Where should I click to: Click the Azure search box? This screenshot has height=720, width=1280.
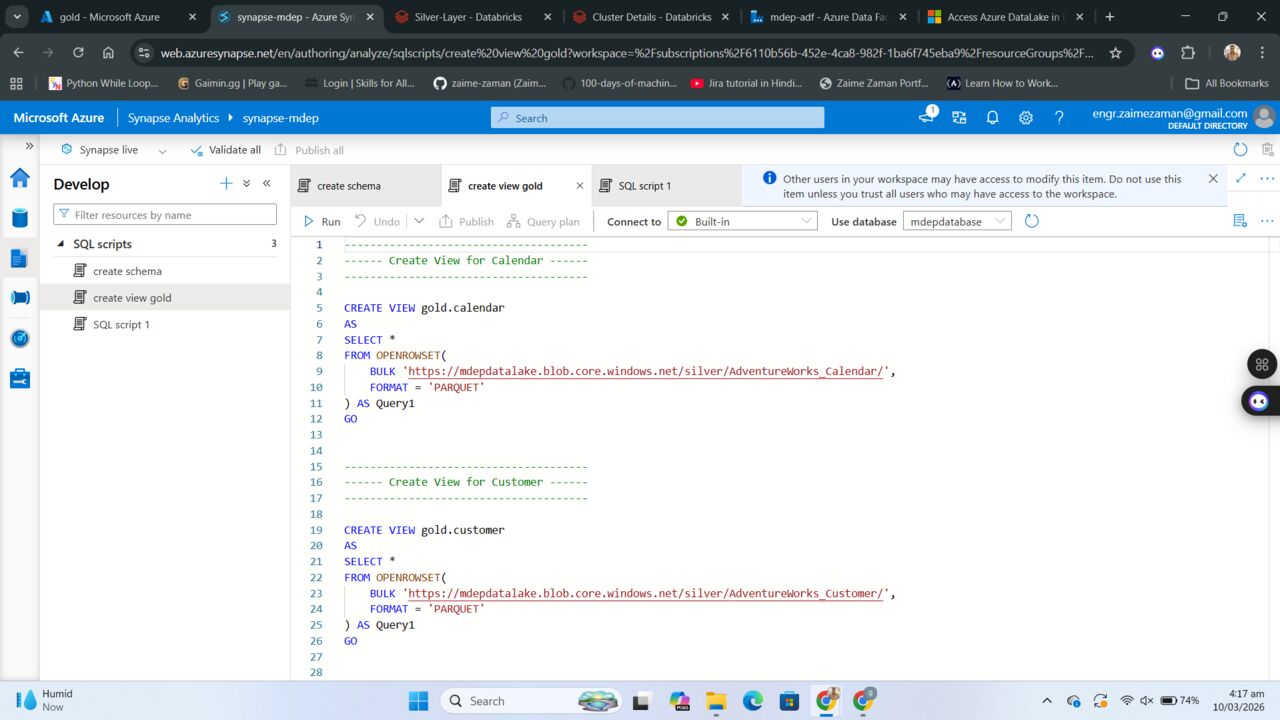click(x=657, y=118)
